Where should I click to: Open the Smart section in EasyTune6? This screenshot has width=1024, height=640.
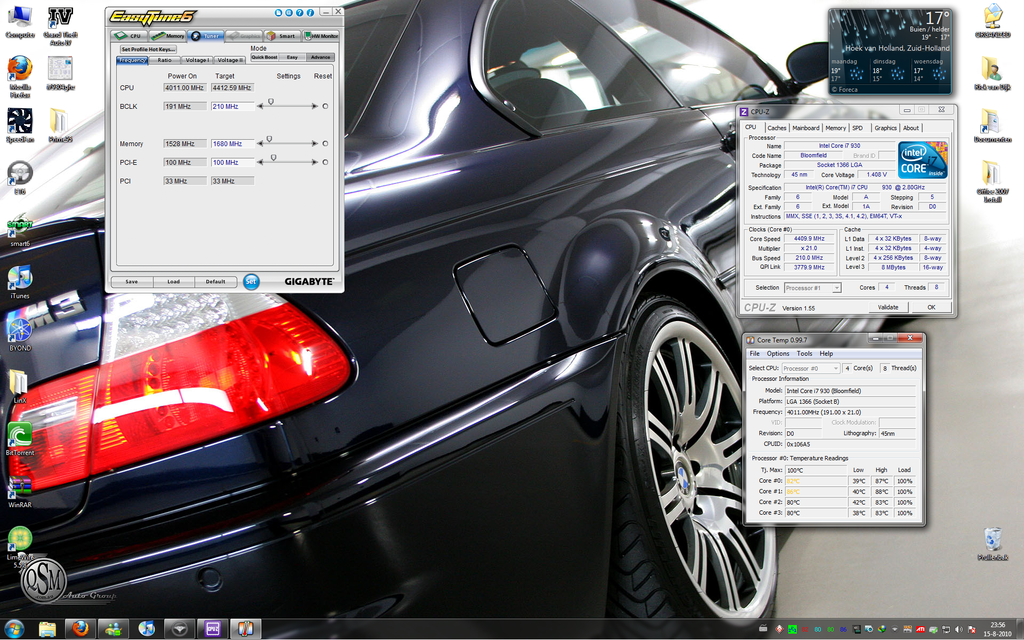(287, 35)
